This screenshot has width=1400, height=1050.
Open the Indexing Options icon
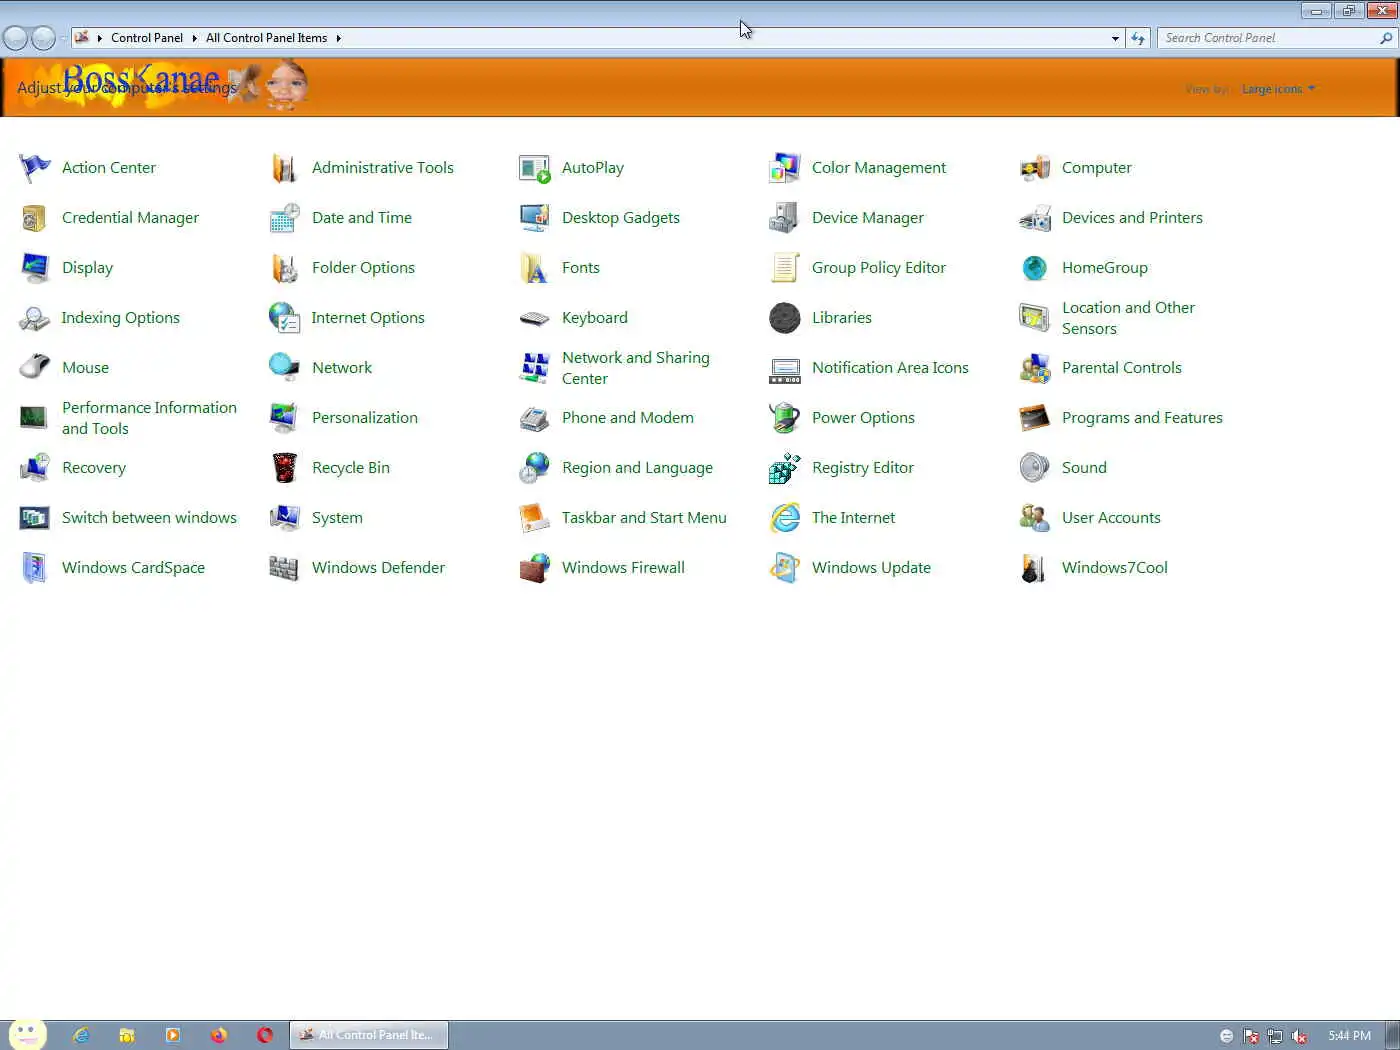point(35,318)
